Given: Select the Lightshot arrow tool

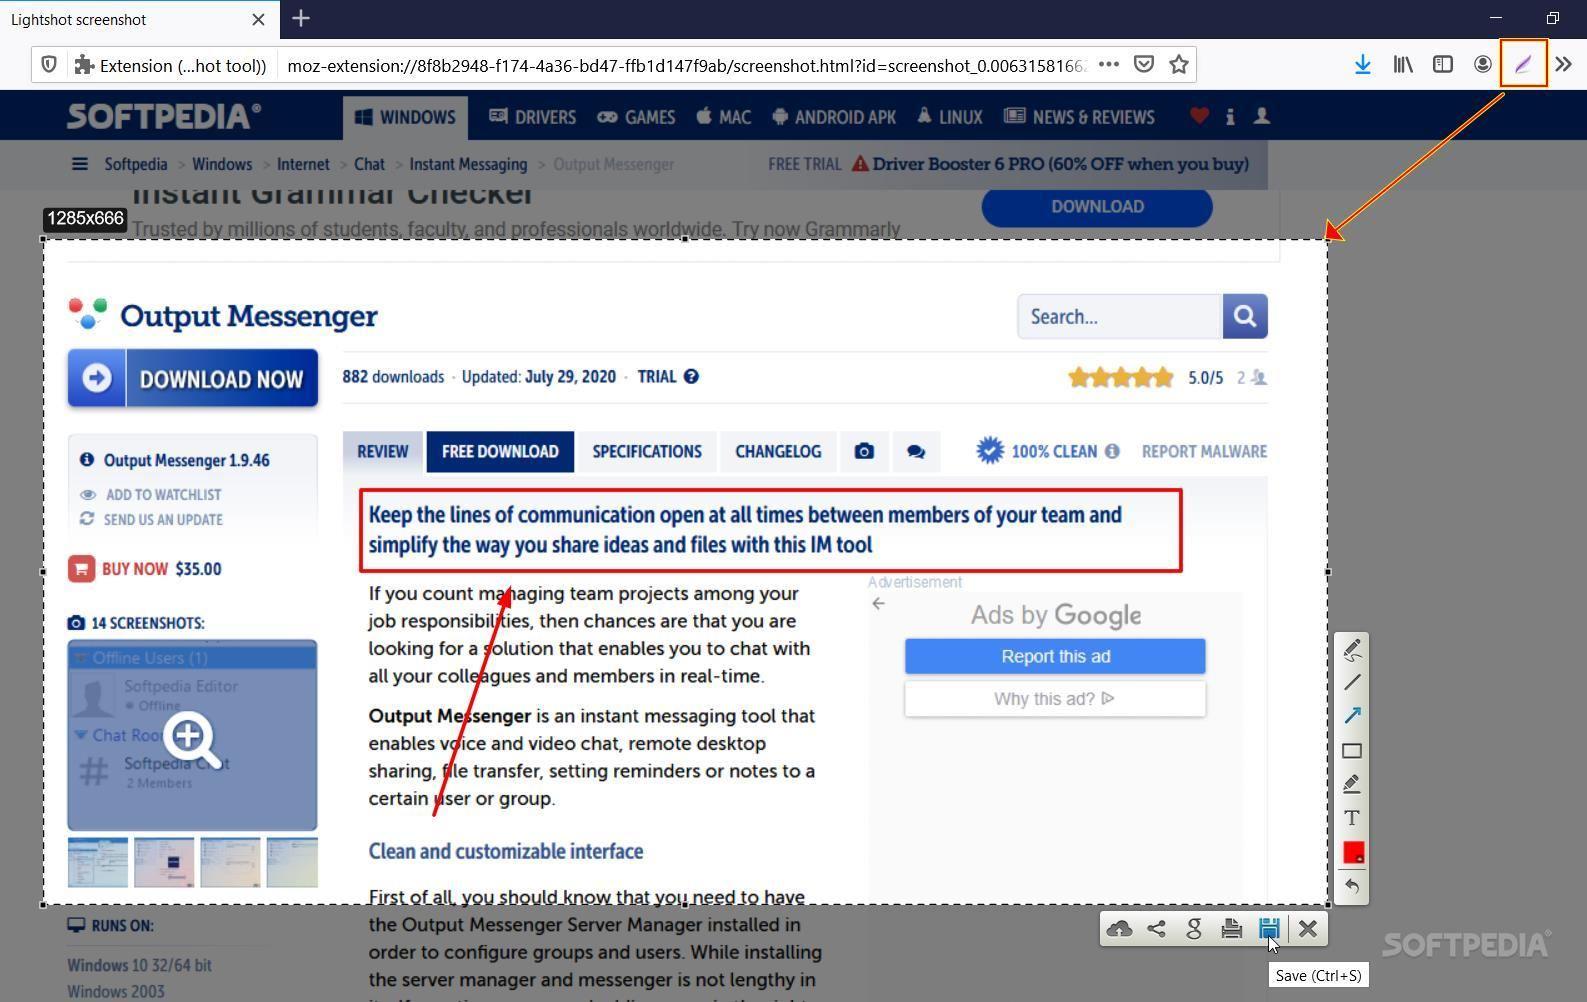Looking at the screenshot, I should (1352, 716).
